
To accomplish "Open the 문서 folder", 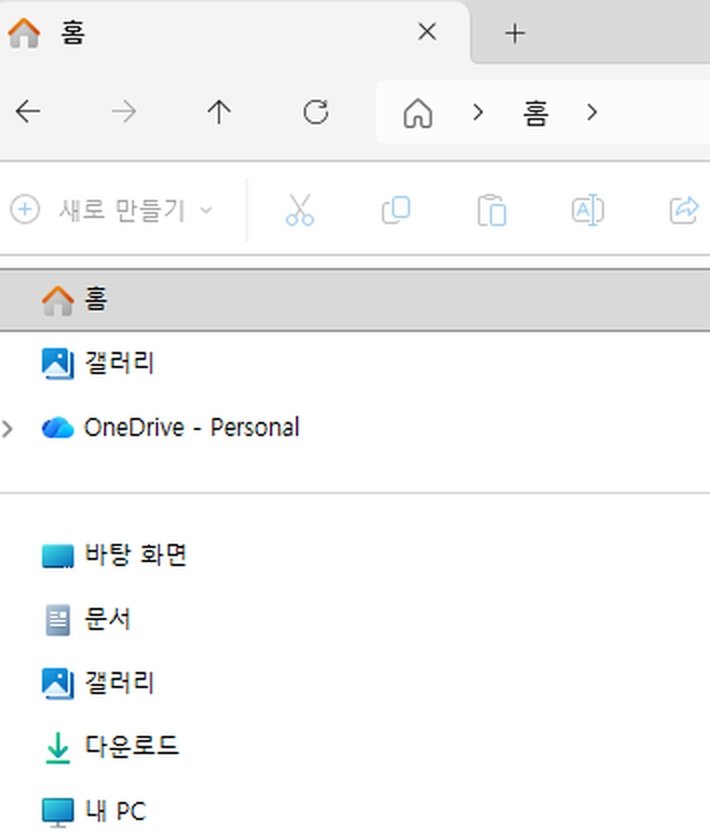I will pos(107,619).
